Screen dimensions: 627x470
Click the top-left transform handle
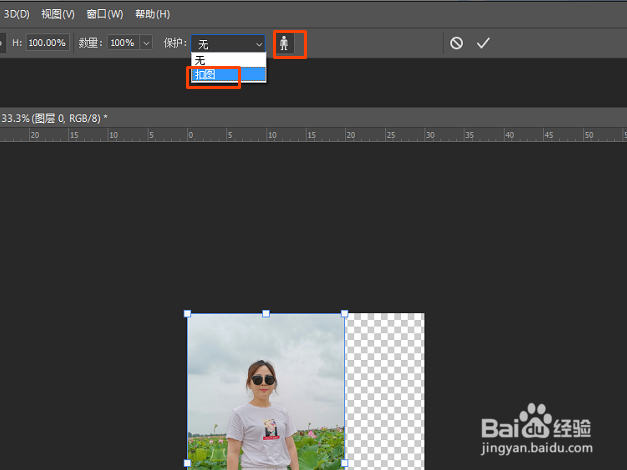(x=187, y=314)
